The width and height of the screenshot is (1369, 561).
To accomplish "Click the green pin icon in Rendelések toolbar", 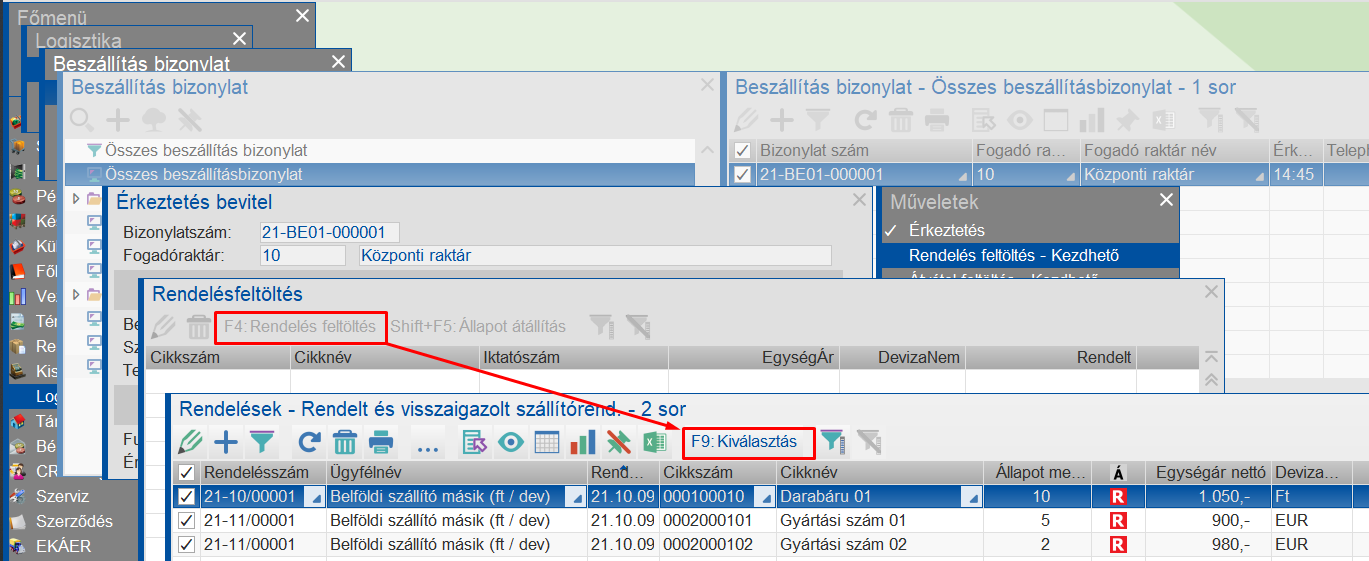I will pyautogui.click(x=618, y=441).
